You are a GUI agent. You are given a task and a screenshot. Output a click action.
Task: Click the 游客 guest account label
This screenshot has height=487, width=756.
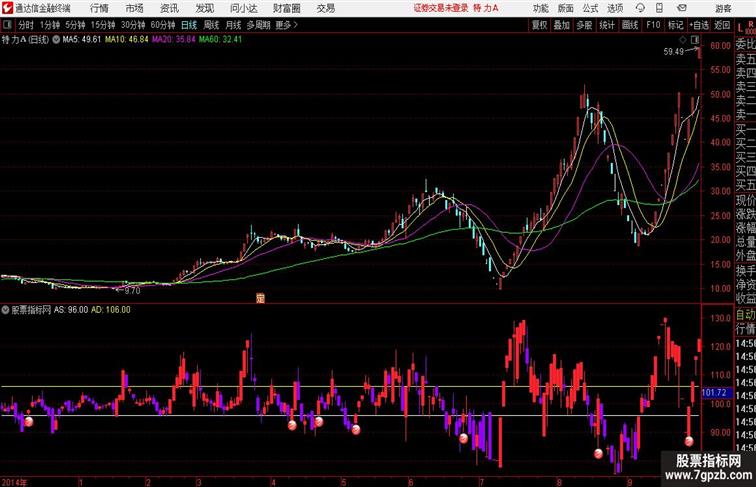[723, 8]
